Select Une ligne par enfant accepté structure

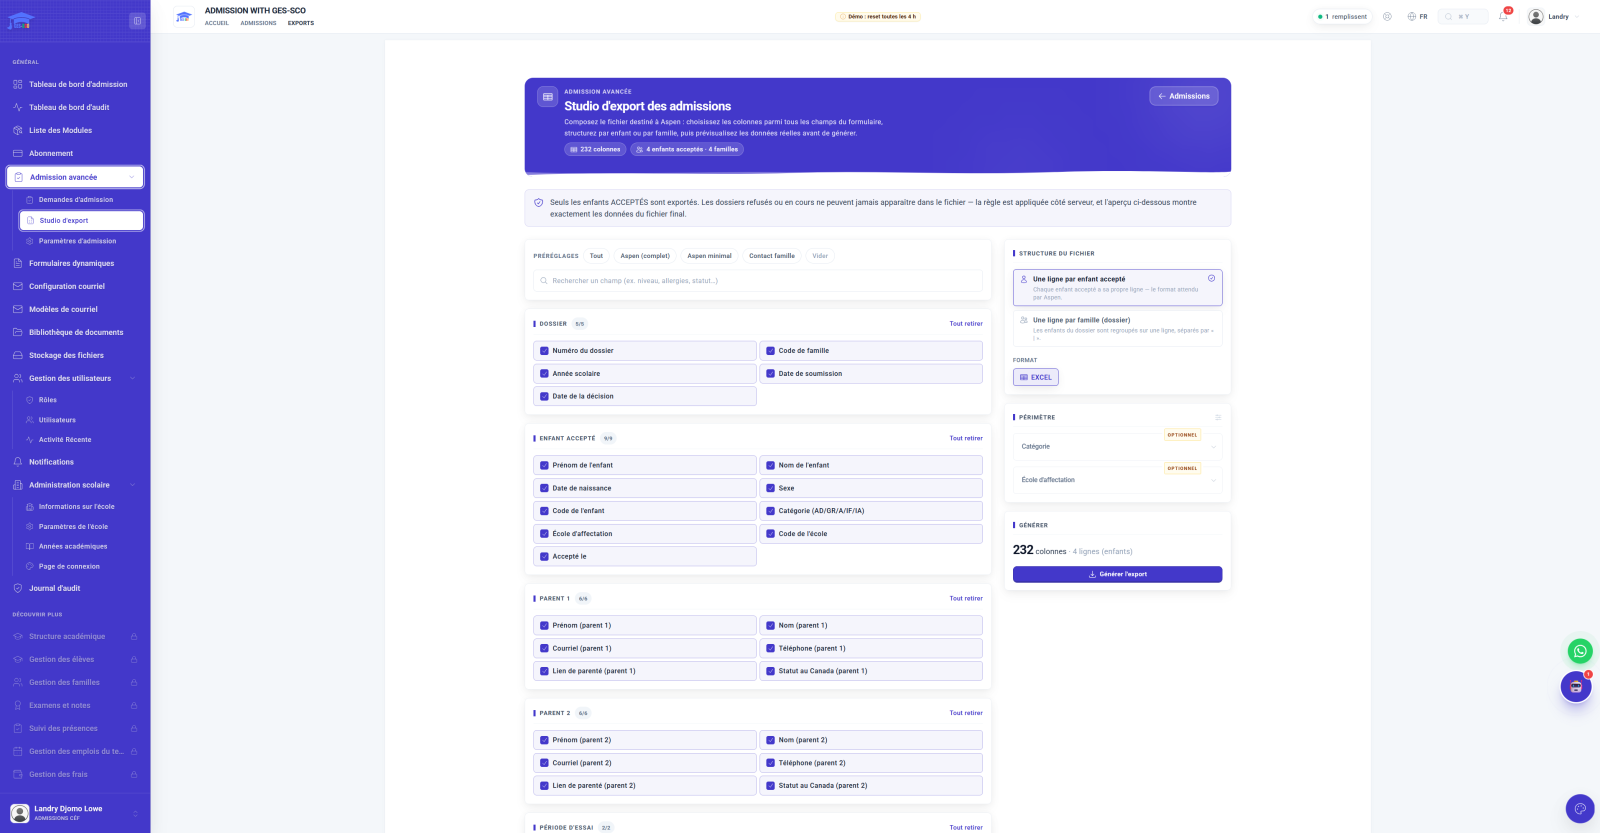click(x=1117, y=287)
